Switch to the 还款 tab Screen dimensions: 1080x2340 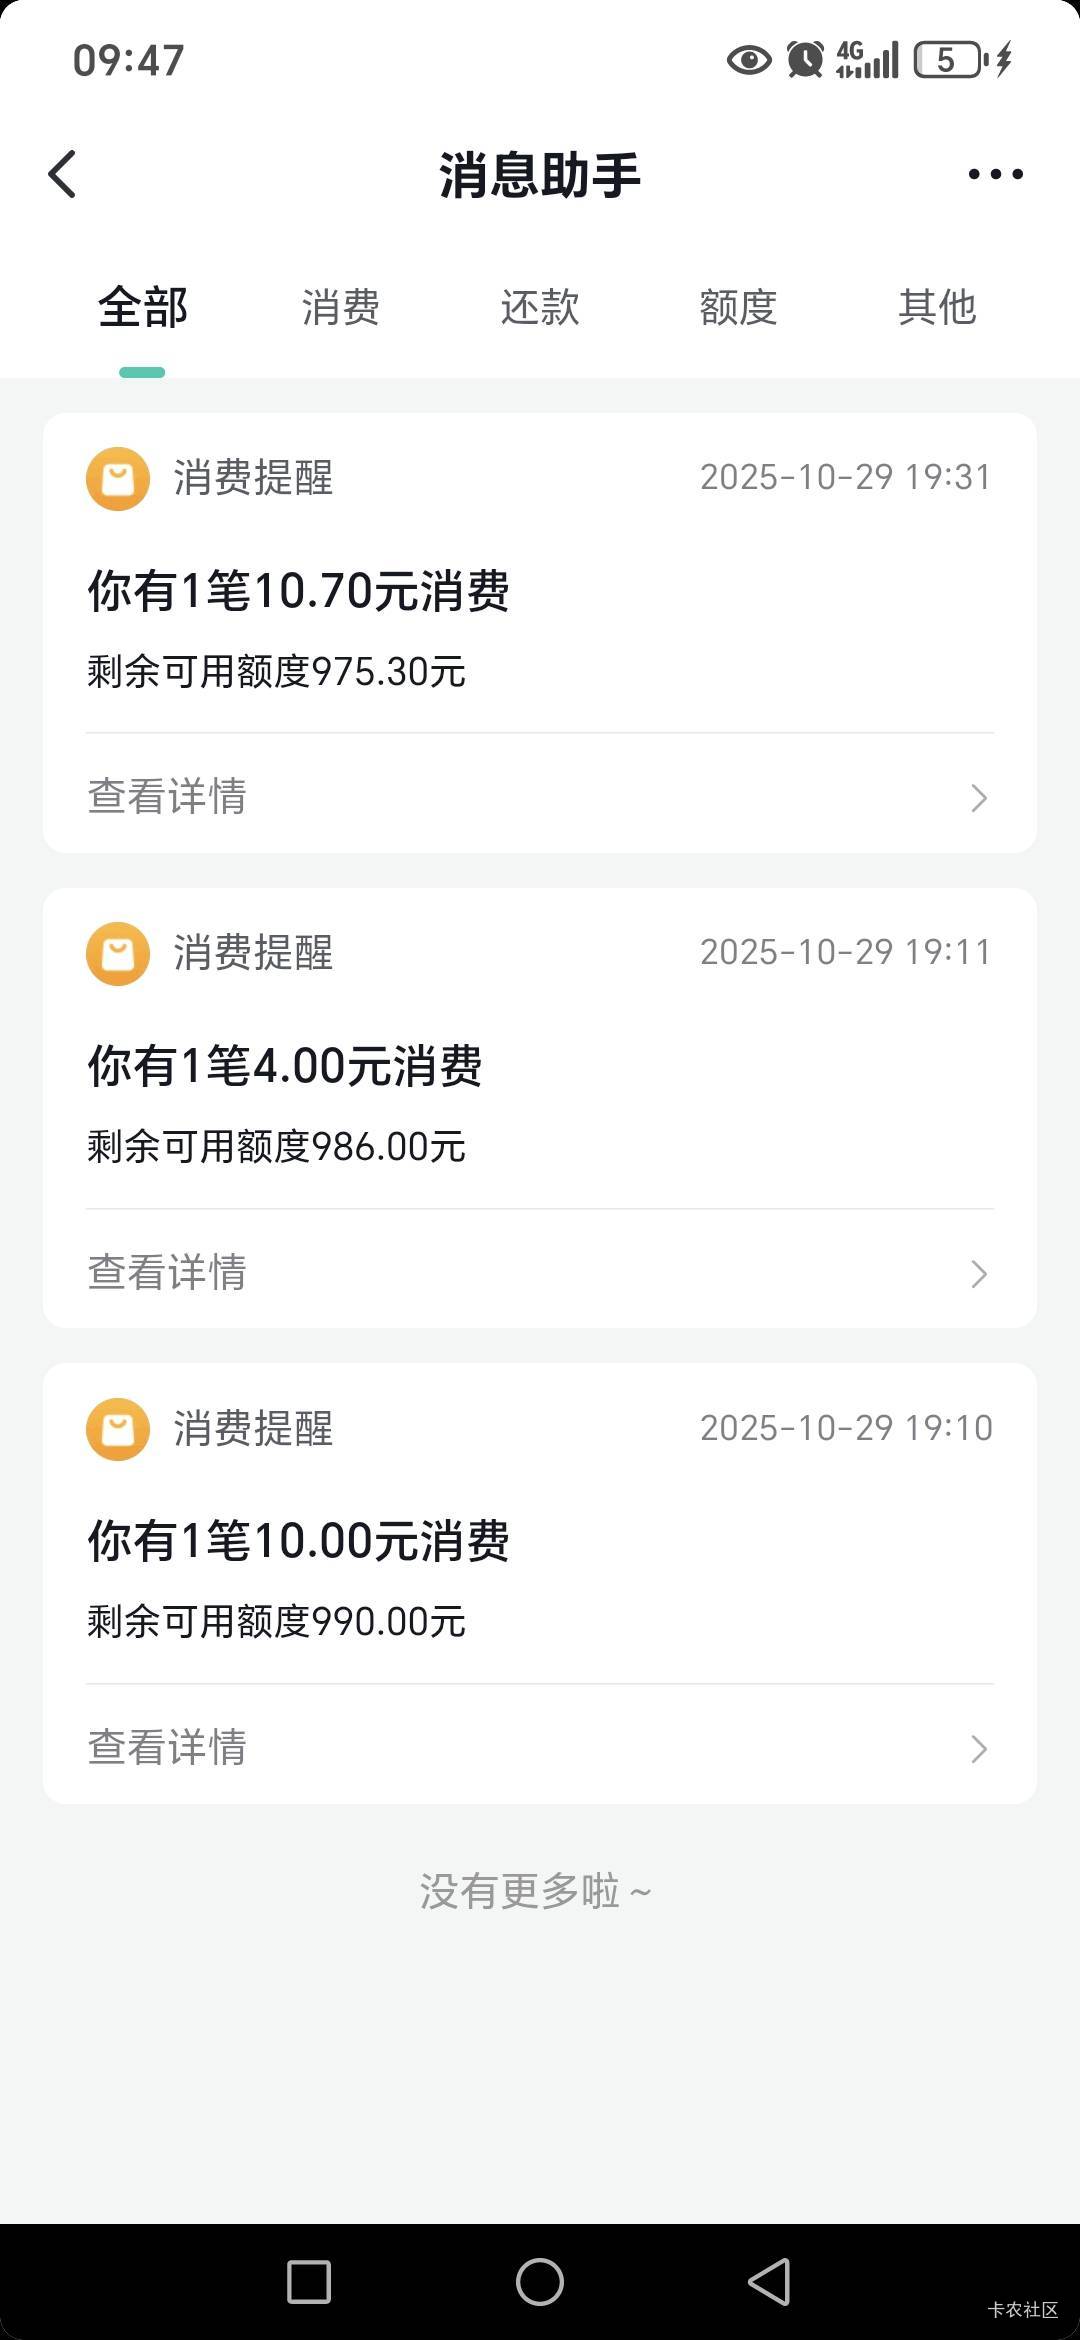click(540, 307)
